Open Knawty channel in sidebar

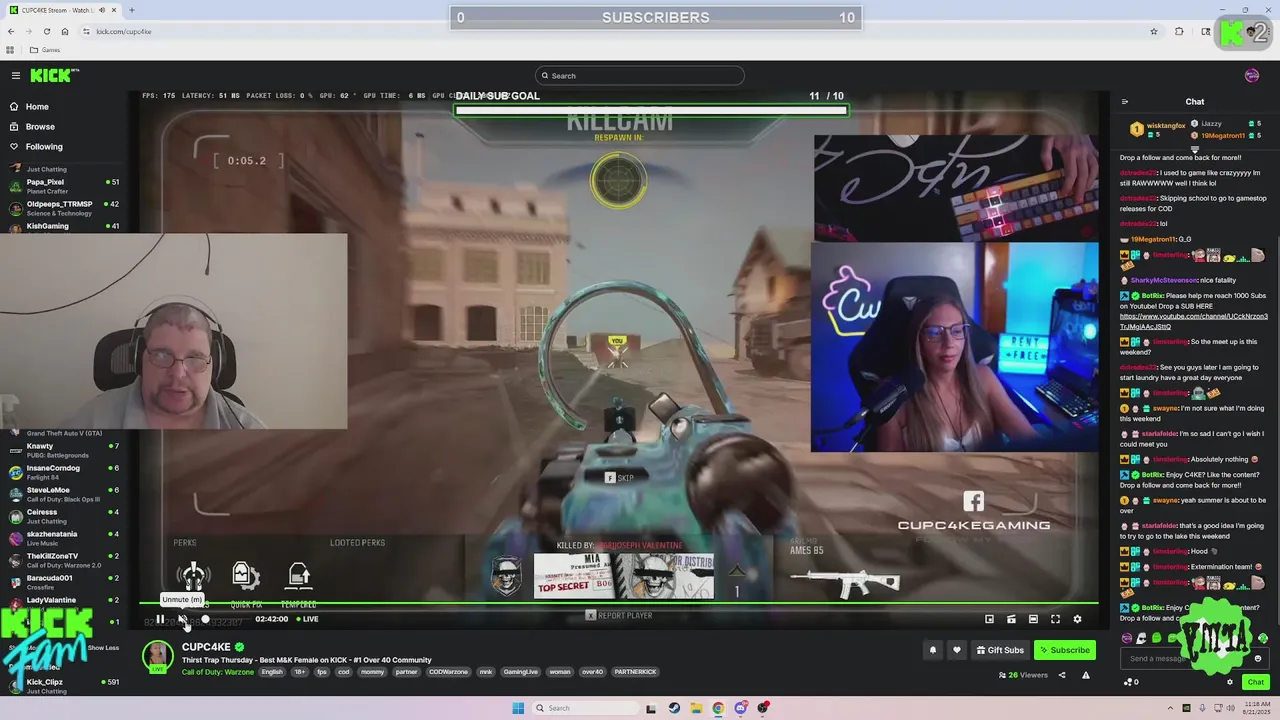click(65, 450)
